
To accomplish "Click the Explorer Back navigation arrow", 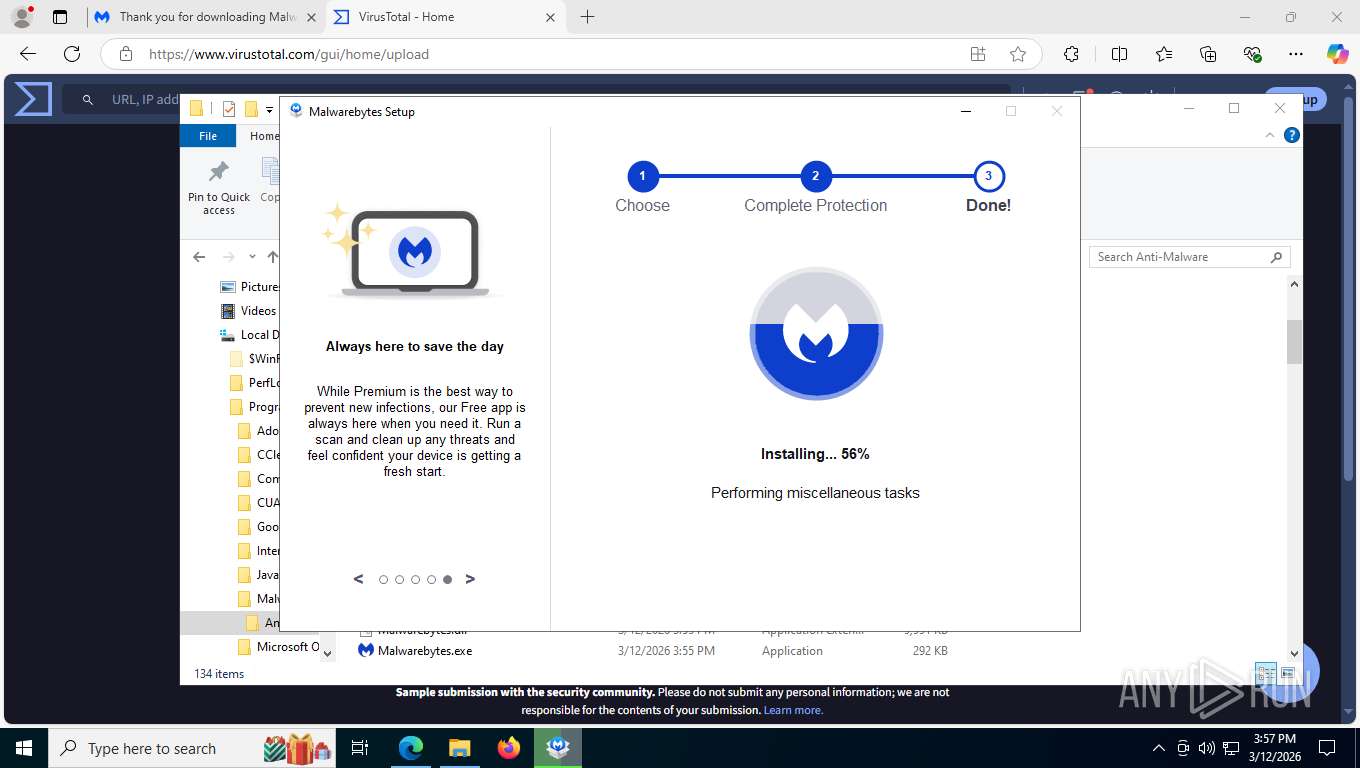I will 199,257.
